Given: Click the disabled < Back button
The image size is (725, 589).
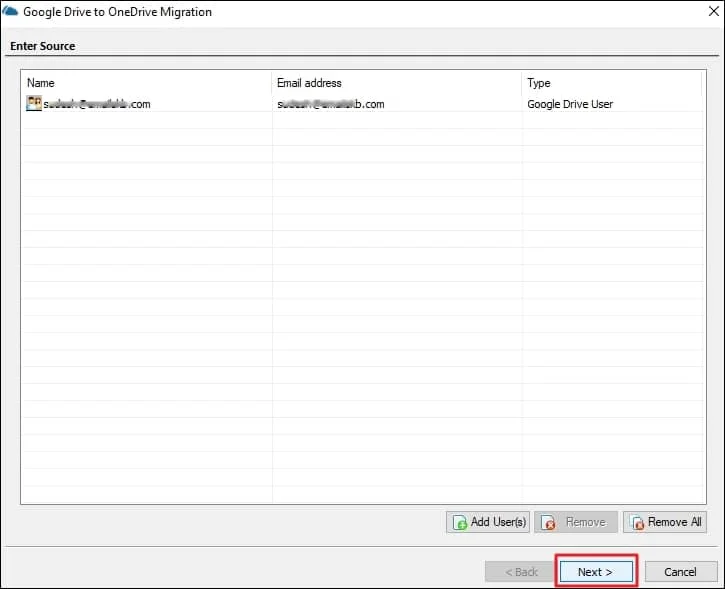Looking at the screenshot, I should pos(521,572).
